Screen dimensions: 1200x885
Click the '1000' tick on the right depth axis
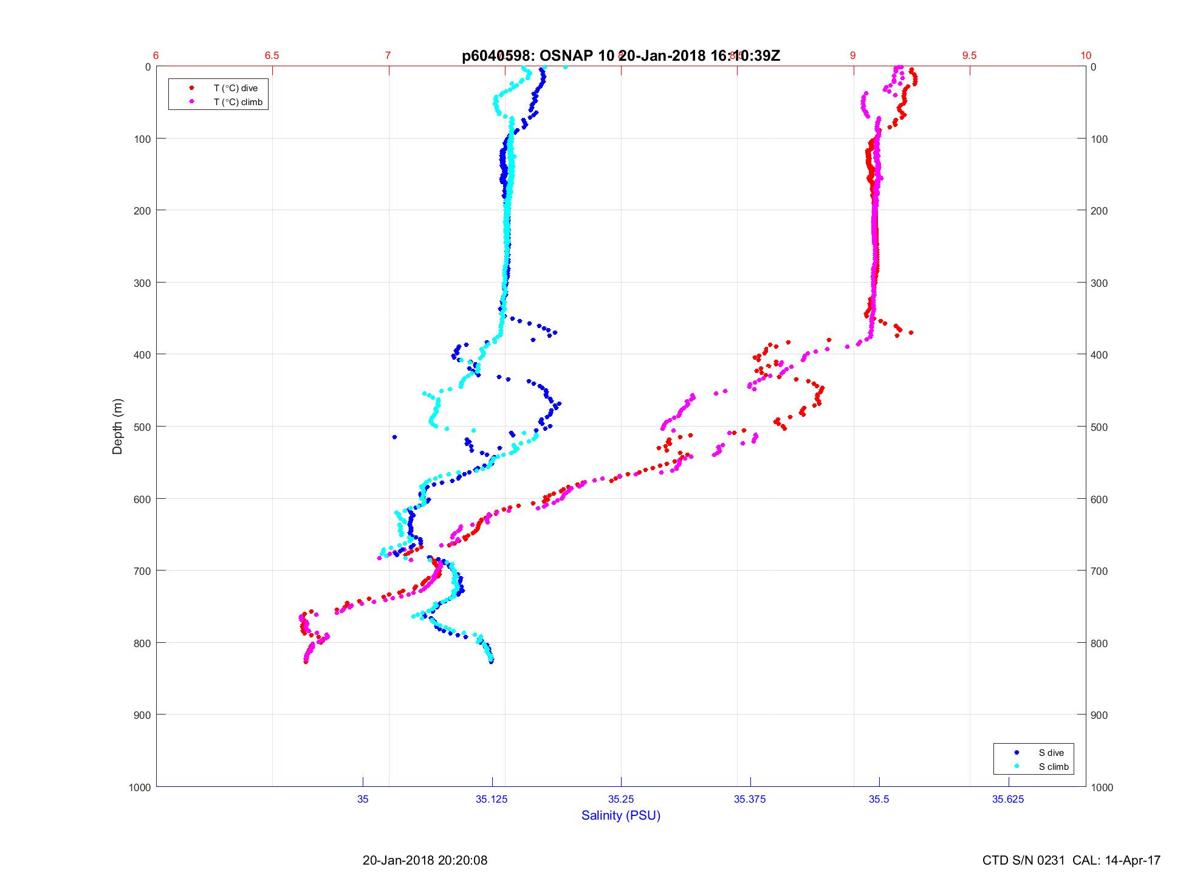pyautogui.click(x=1103, y=787)
